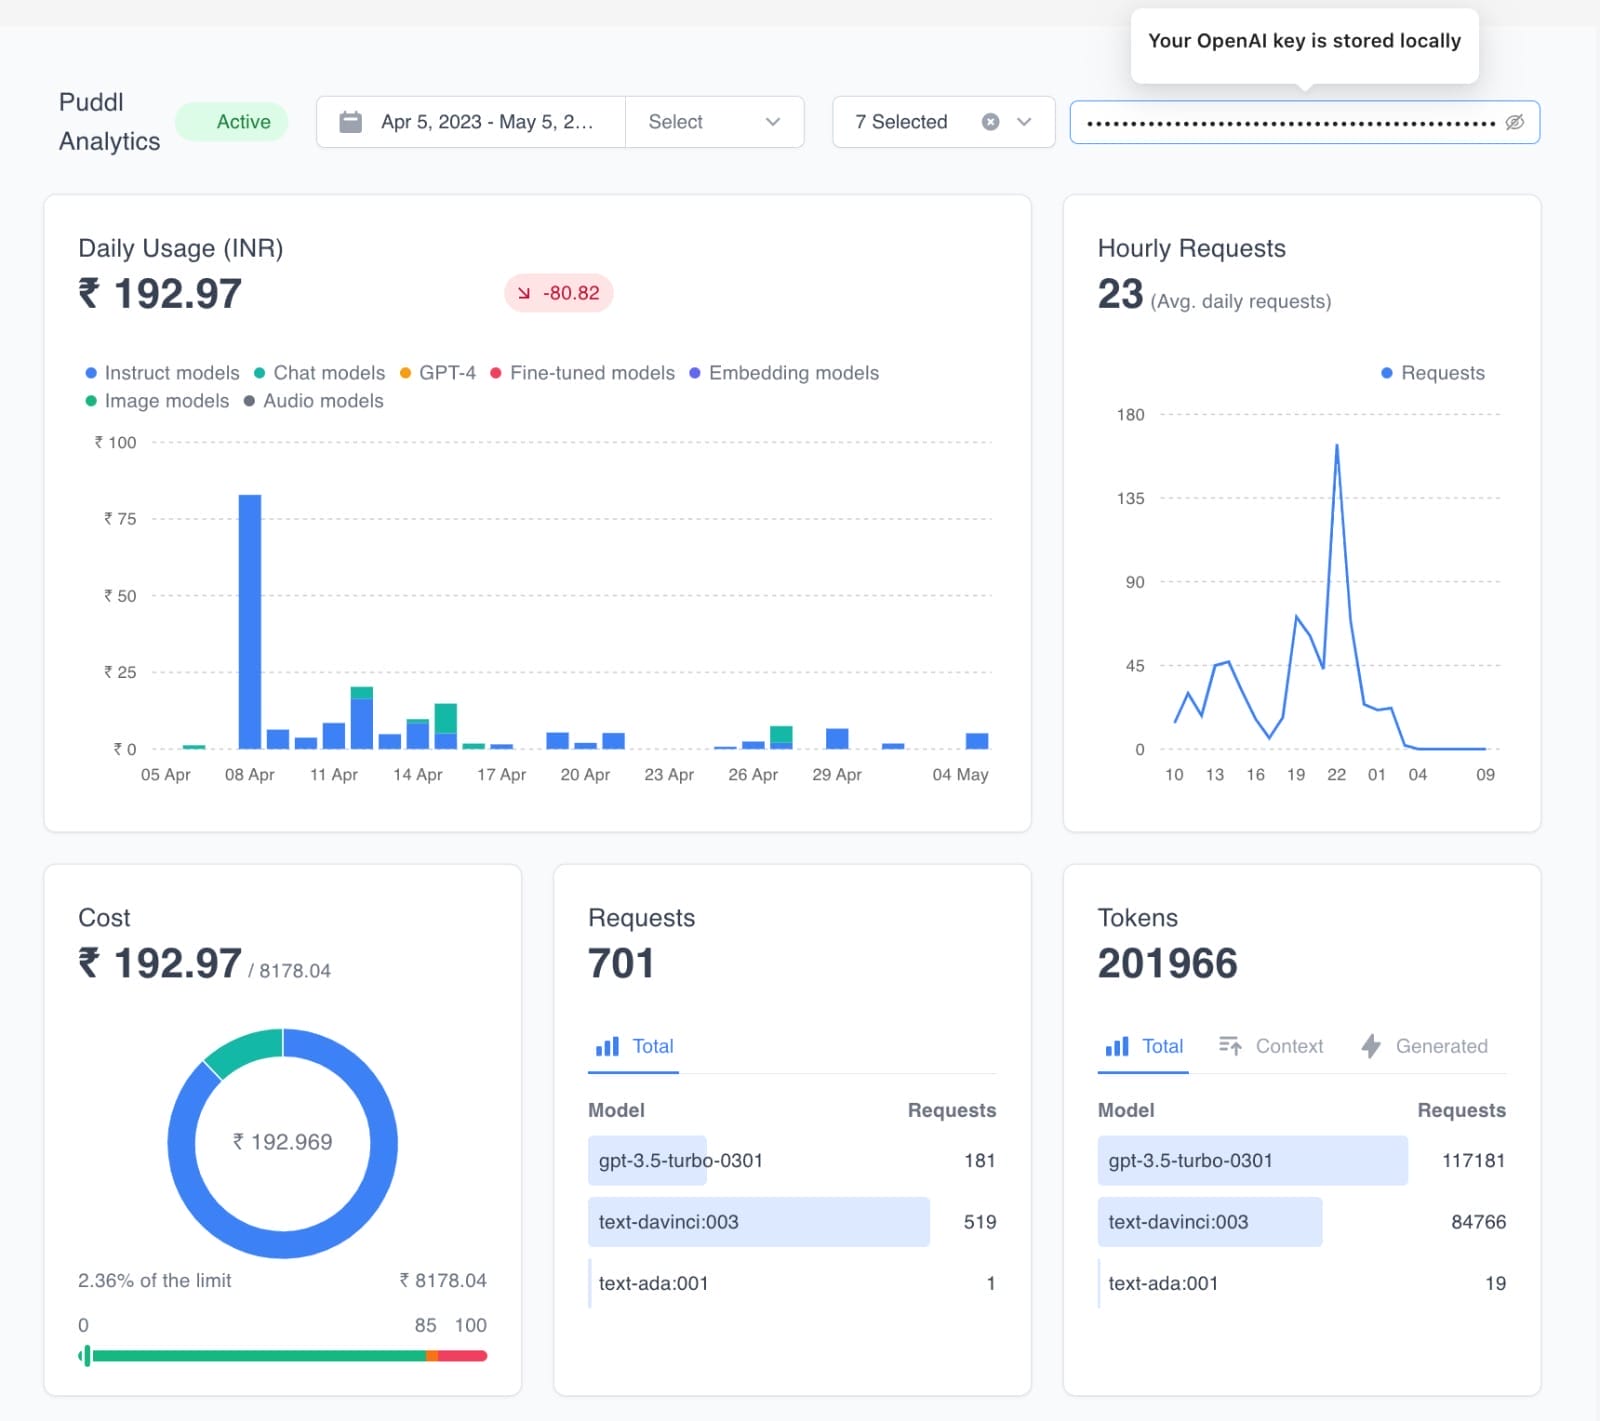The width and height of the screenshot is (1600, 1421).
Task: Open the Select dropdown beside date range
Action: (714, 122)
